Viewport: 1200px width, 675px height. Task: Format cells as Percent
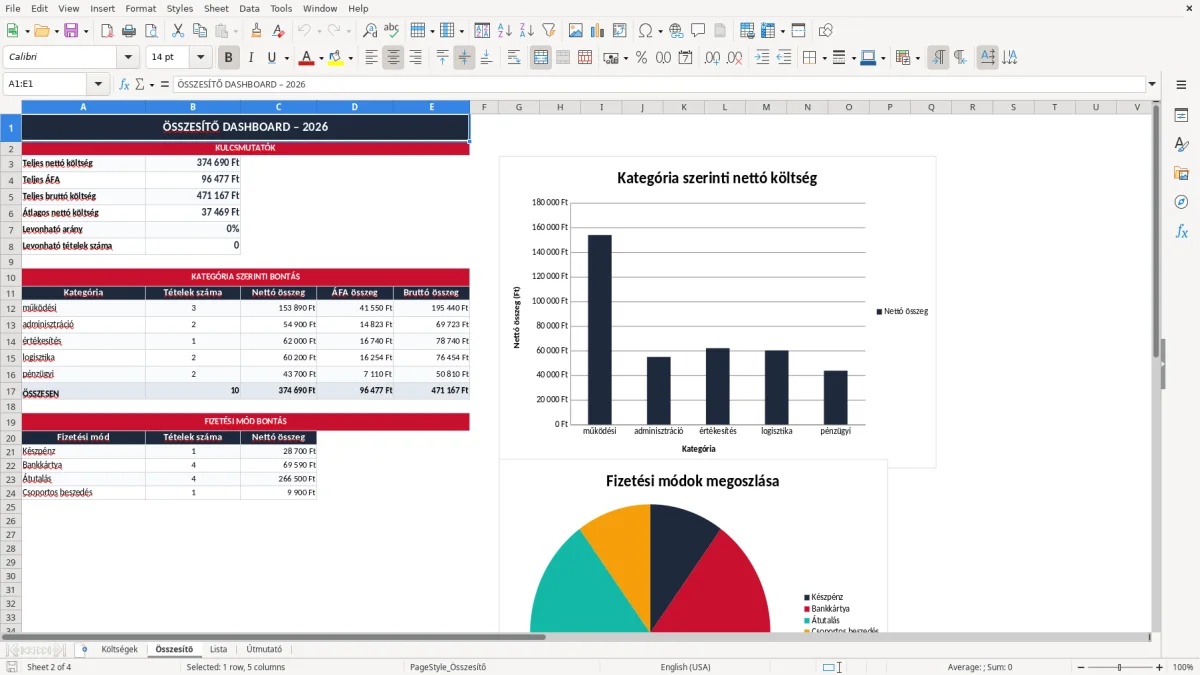[641, 57]
